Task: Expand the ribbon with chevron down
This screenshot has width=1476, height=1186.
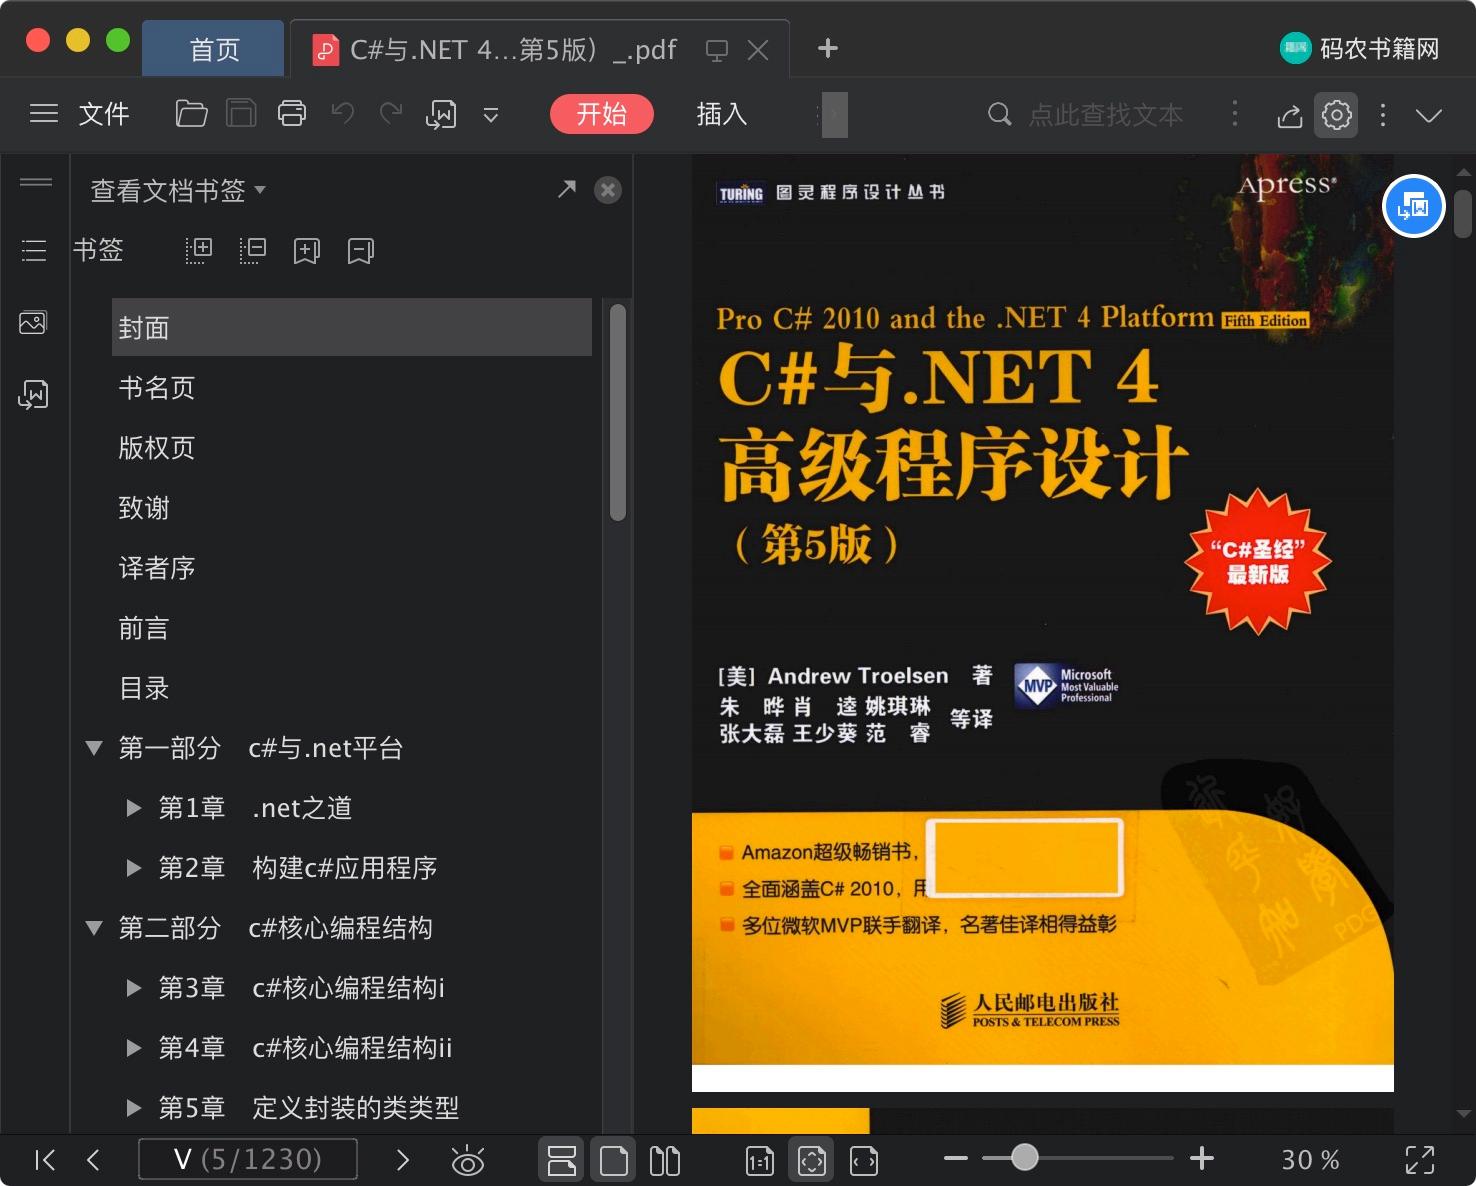Action: click(1429, 116)
